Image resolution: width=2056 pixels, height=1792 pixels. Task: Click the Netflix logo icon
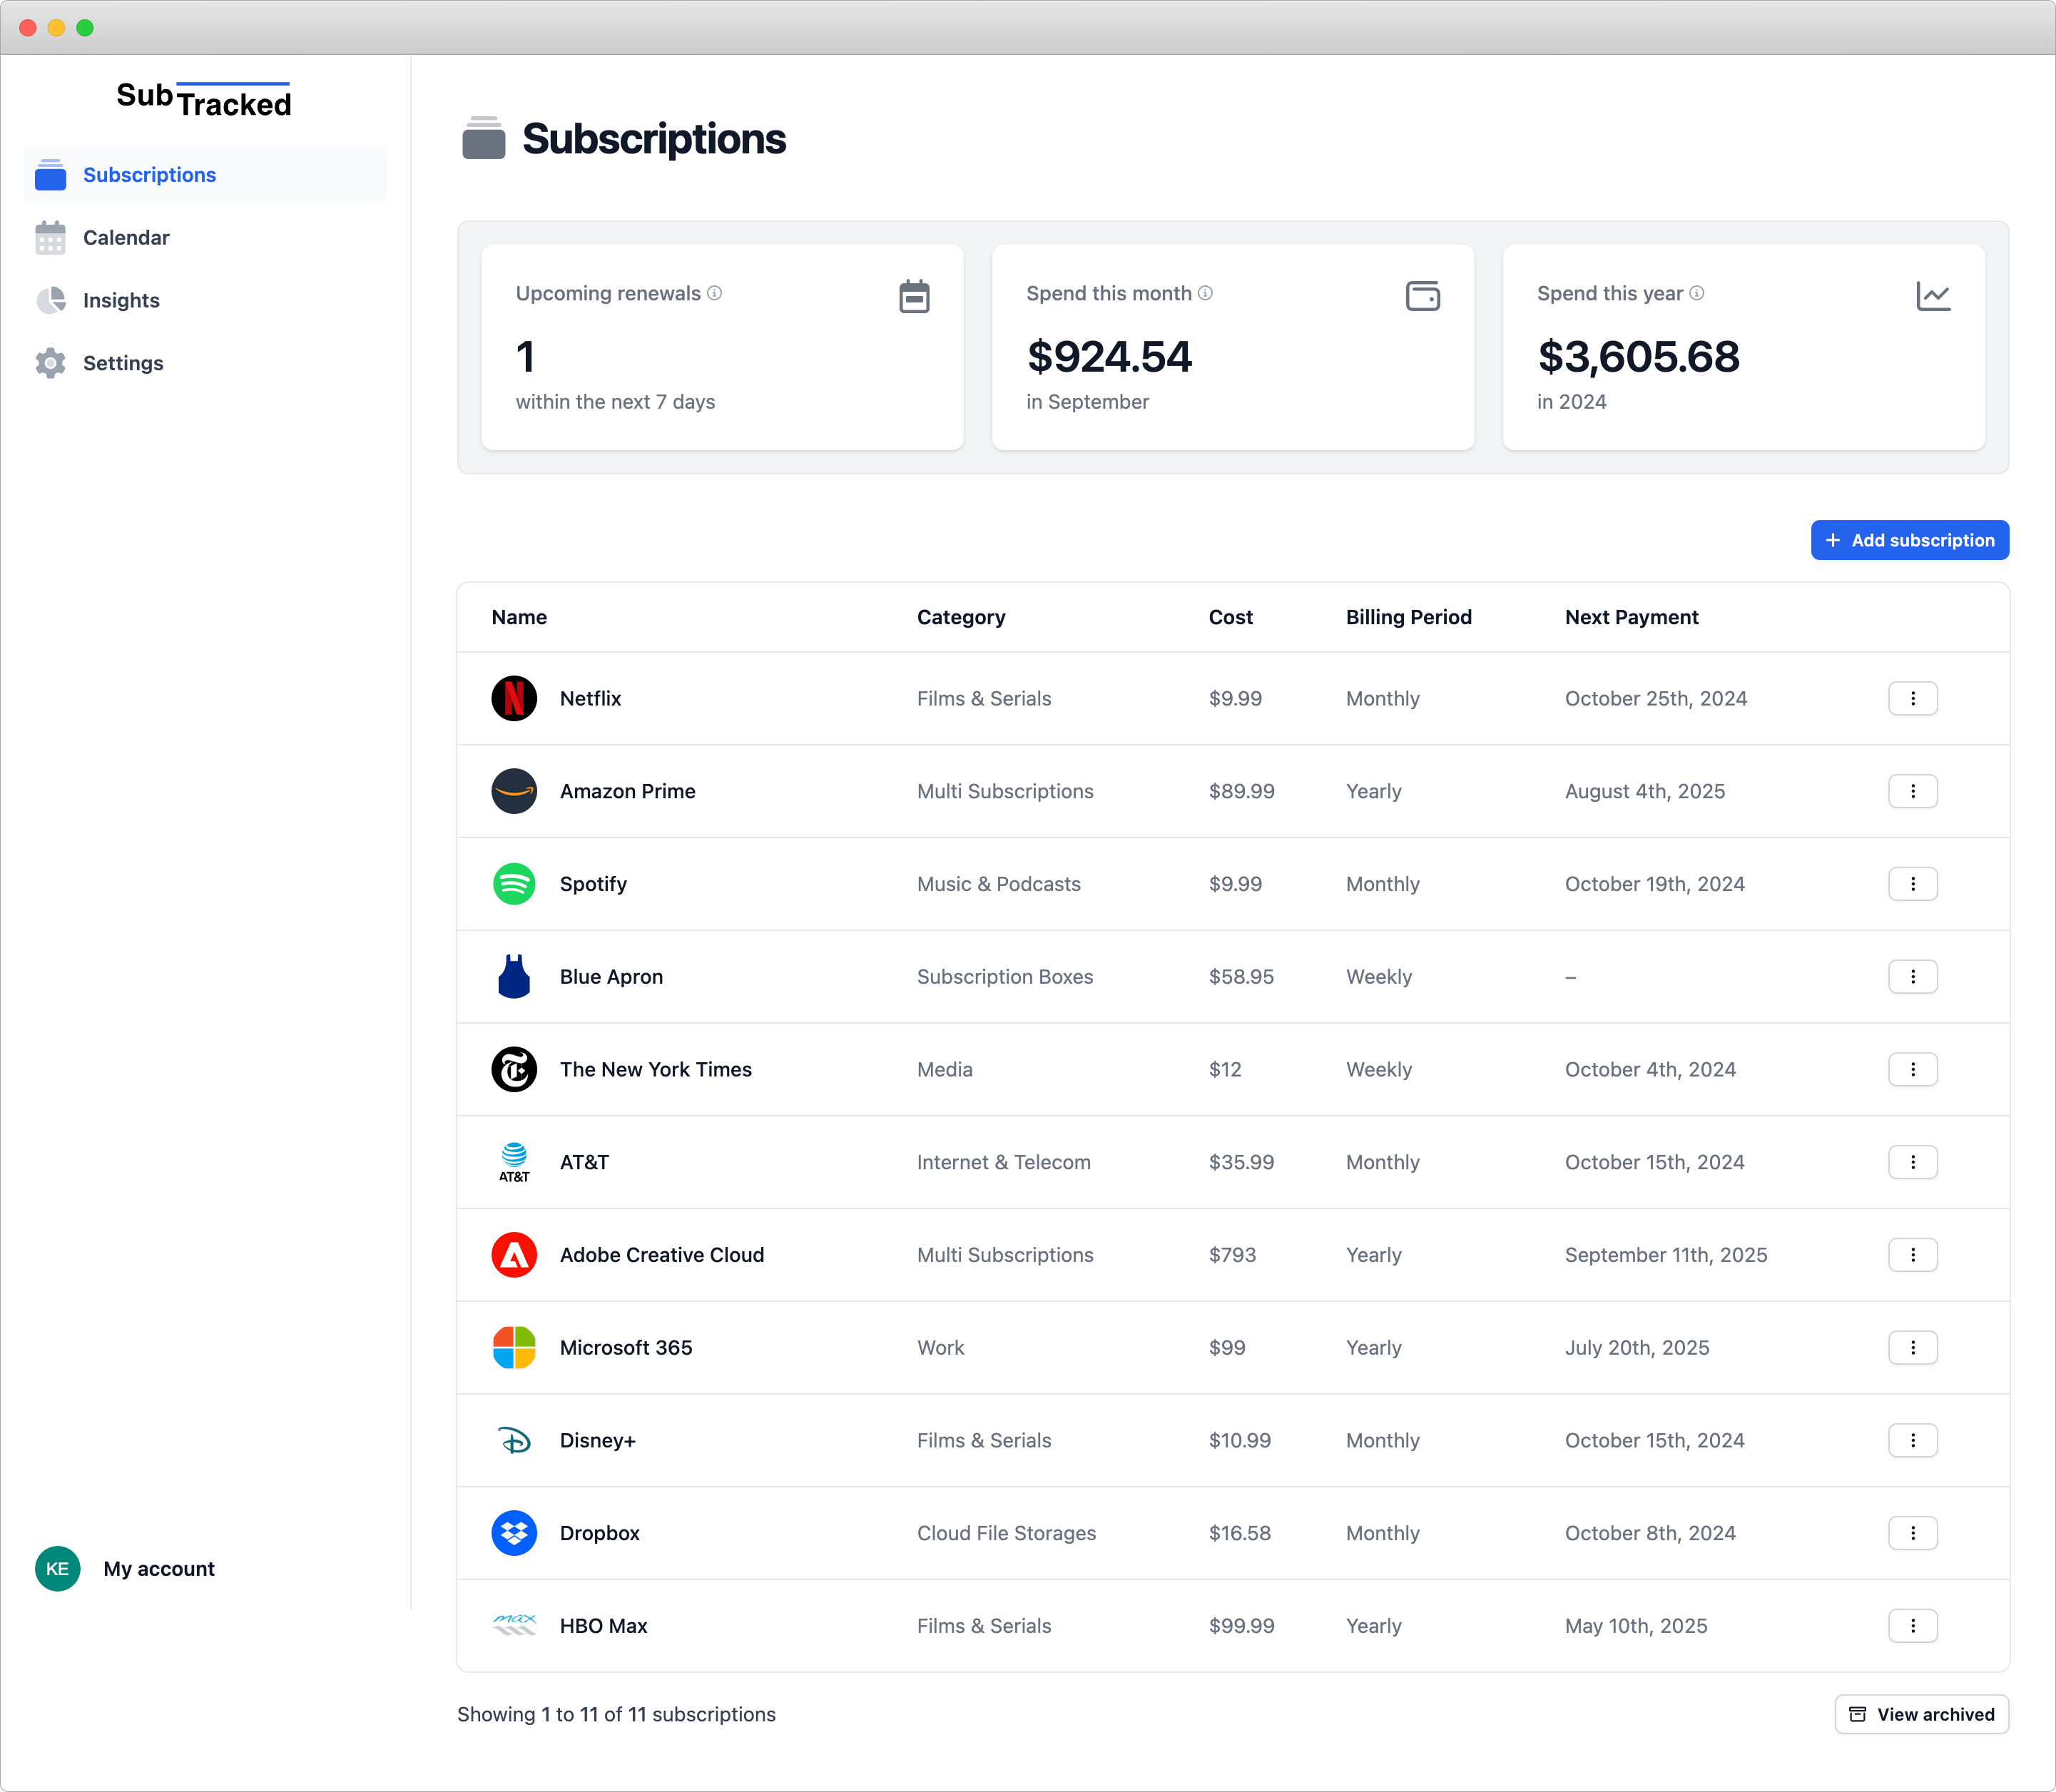click(514, 698)
